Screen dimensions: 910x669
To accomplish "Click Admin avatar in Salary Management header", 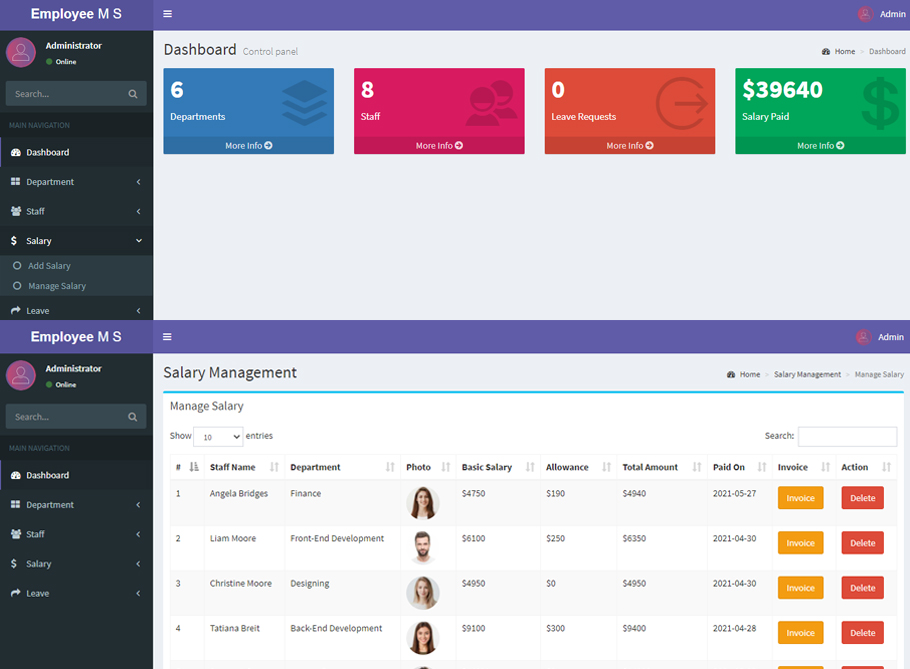I will (x=864, y=337).
